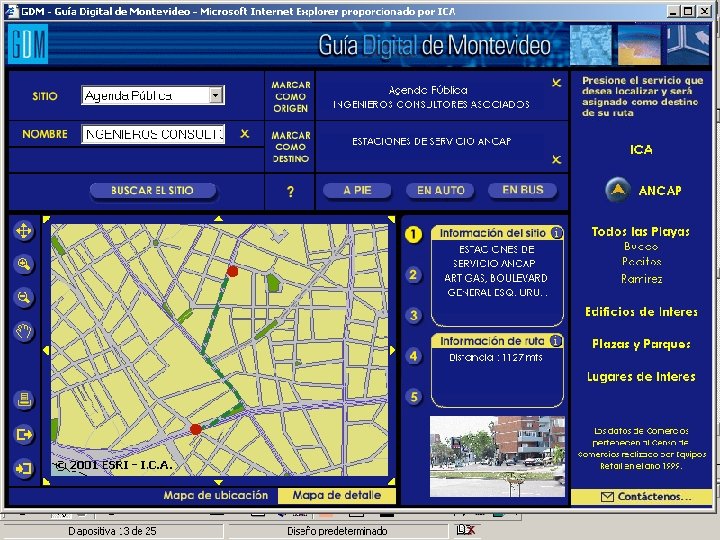Screen dimensions: 720x540
Task: Click header map thumbnail image
Action: [591, 45]
